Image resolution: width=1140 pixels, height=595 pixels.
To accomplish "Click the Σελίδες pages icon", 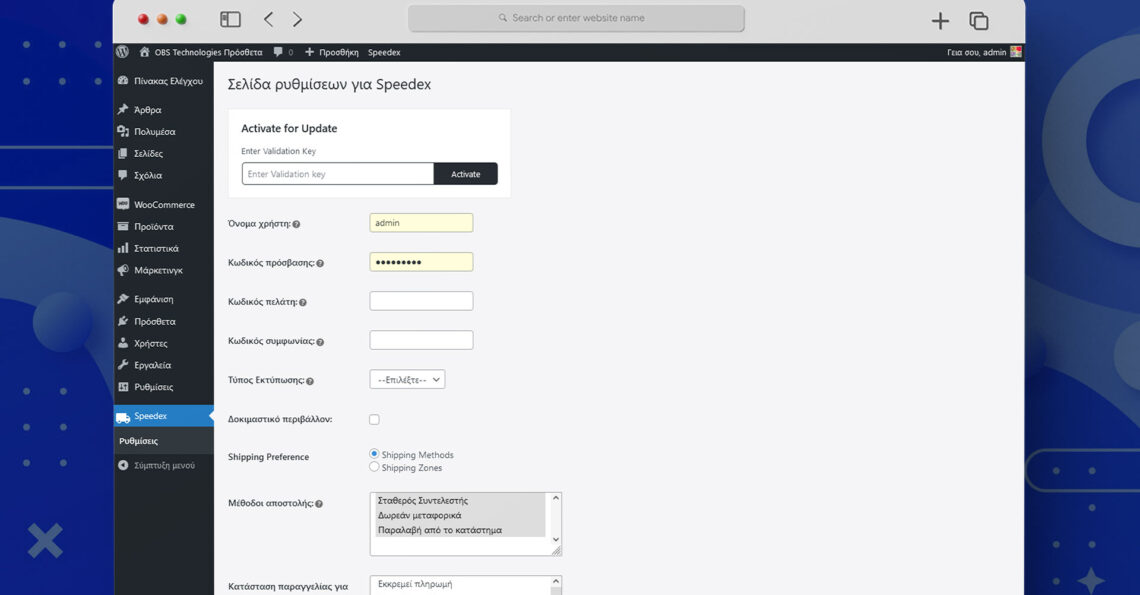I will [123, 153].
